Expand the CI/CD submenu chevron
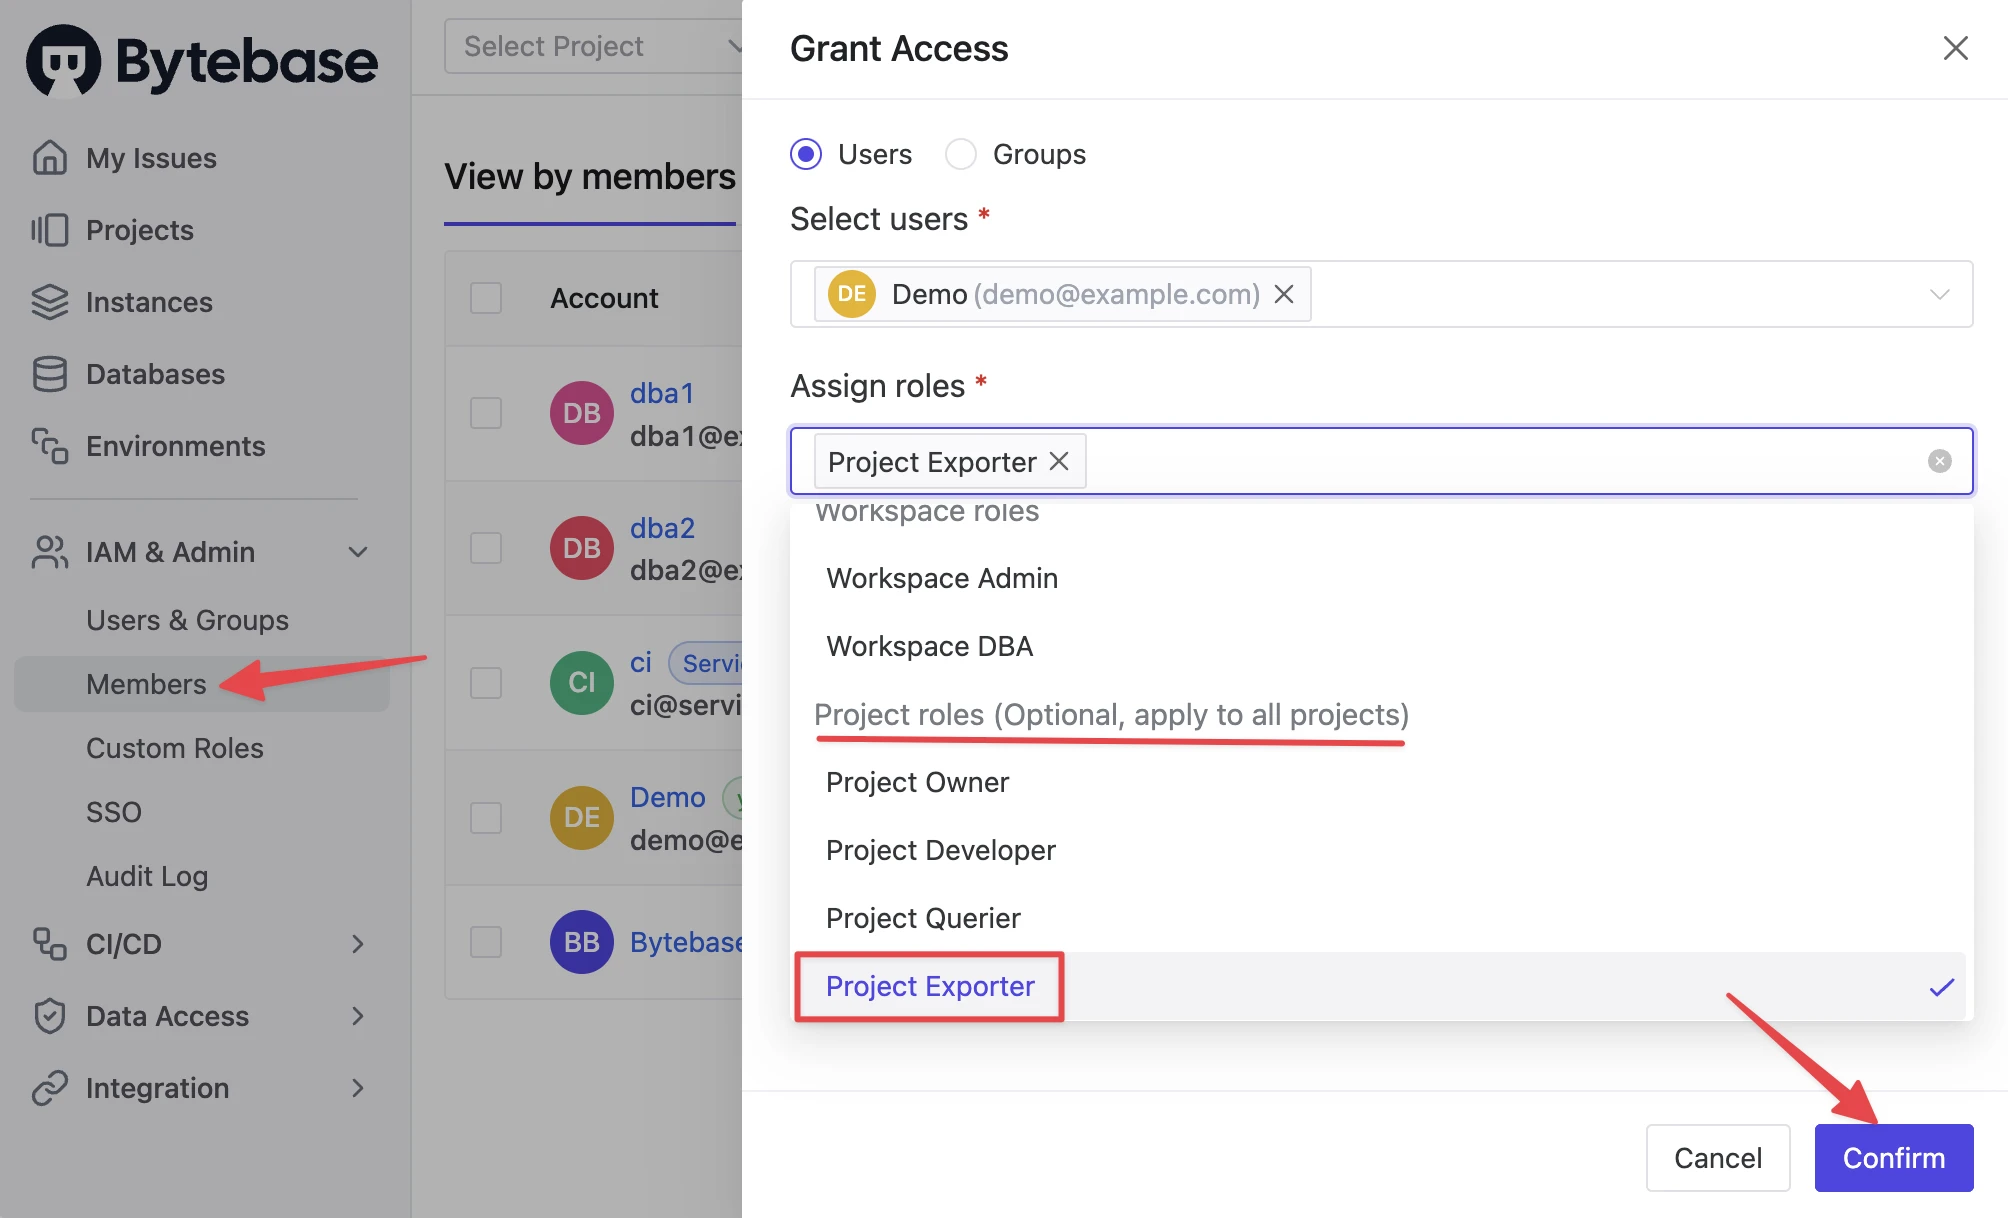 click(358, 944)
